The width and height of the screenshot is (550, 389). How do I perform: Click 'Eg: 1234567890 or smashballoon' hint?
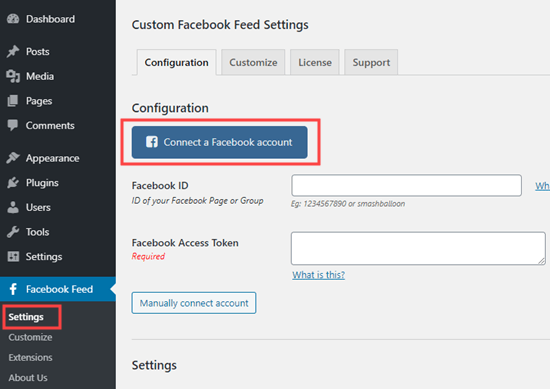[348, 204]
